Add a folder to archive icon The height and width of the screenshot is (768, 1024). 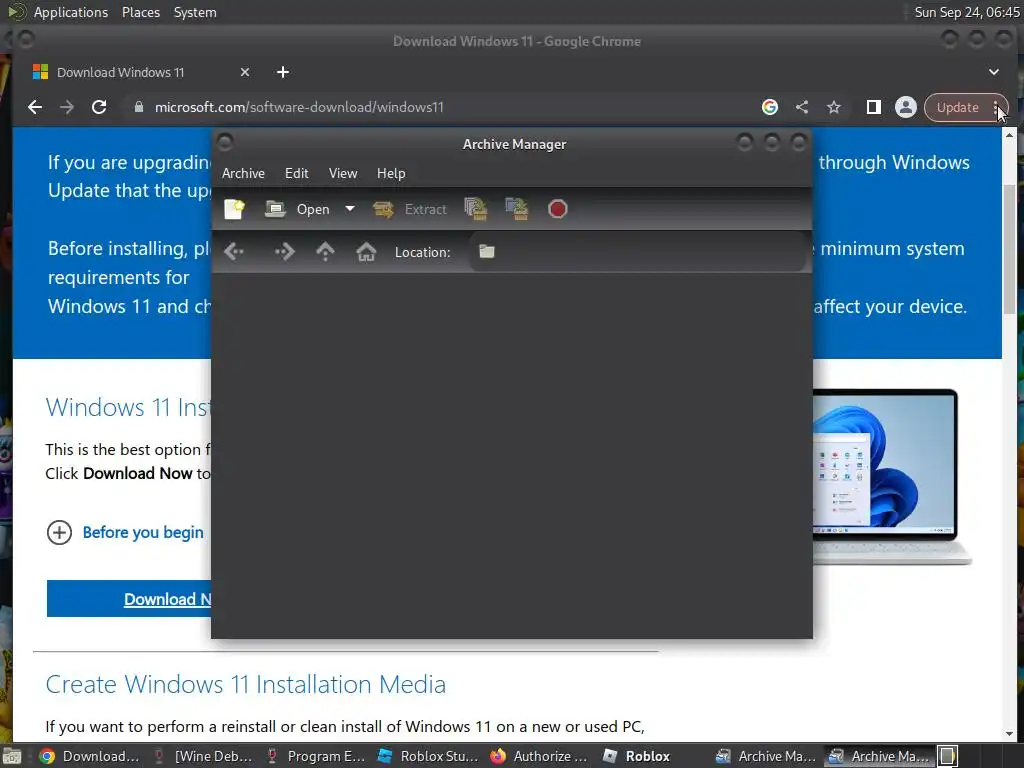517,209
